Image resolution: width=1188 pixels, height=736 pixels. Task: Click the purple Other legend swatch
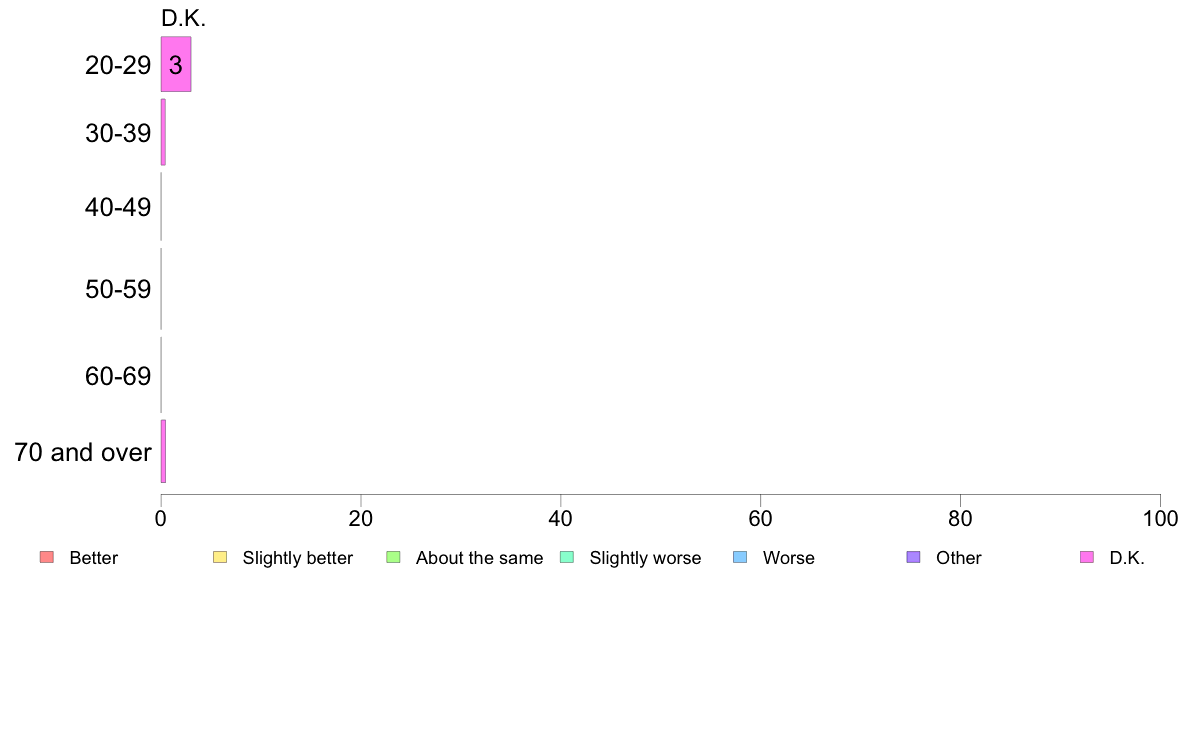(913, 557)
